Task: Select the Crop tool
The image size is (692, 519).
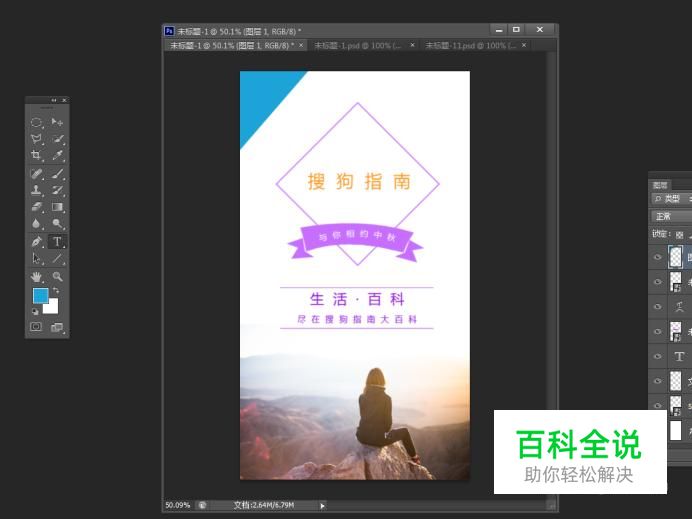Action: coord(36,155)
